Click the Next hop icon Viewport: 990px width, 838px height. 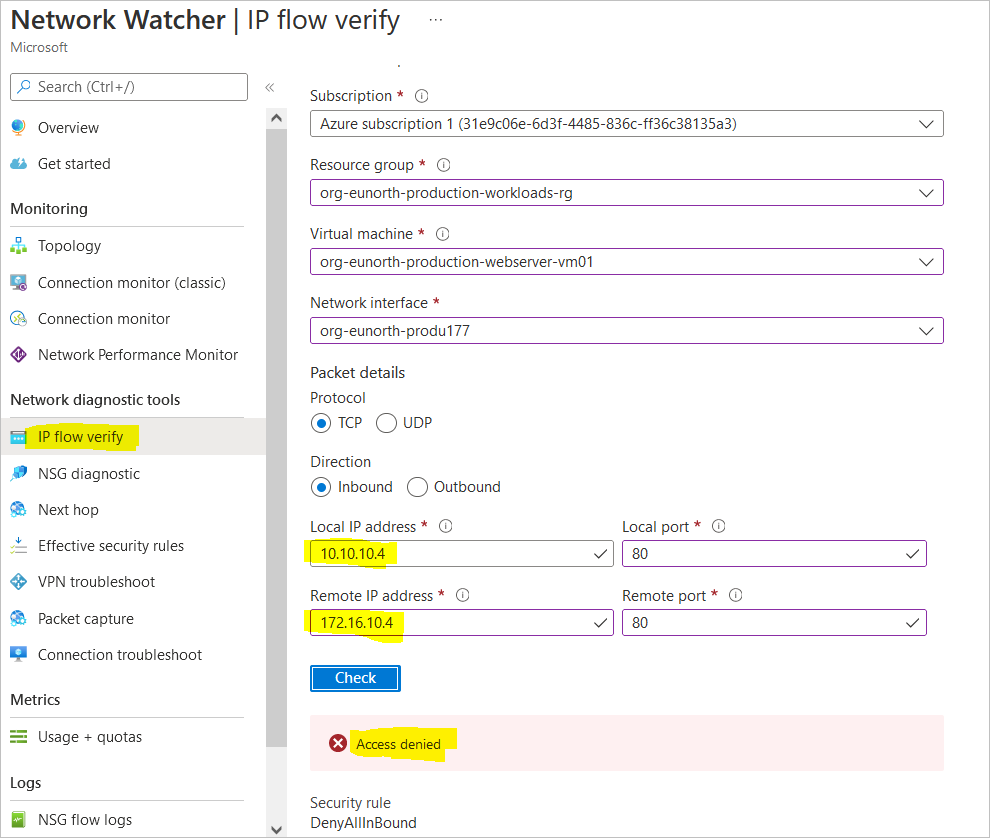(x=18, y=510)
